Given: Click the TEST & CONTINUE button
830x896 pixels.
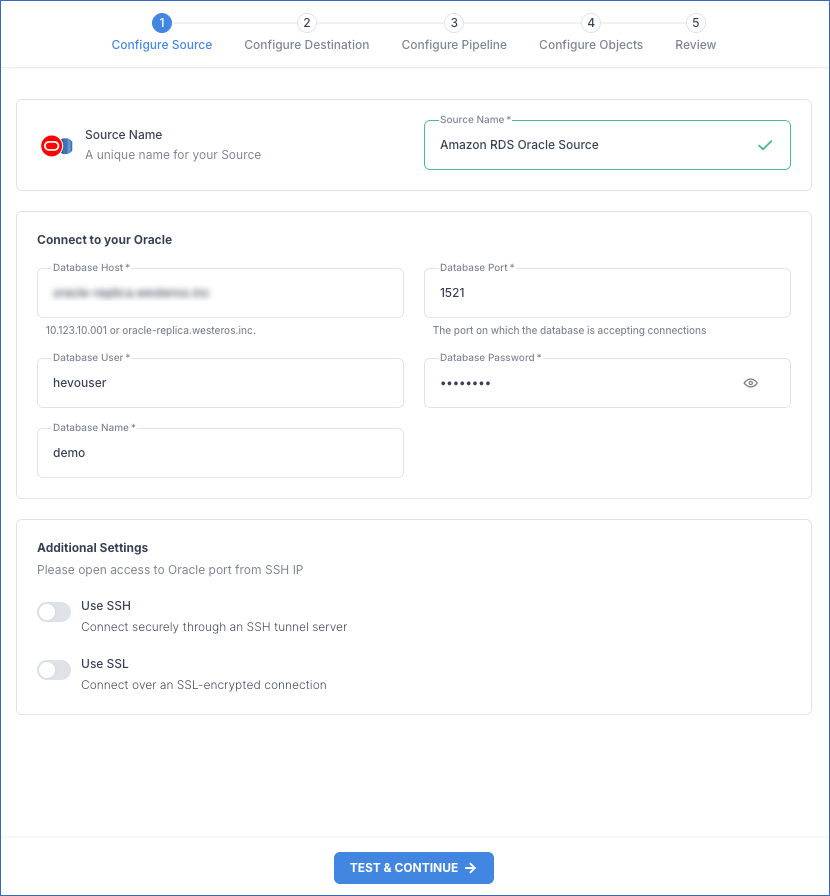Looking at the screenshot, I should click(x=414, y=867).
